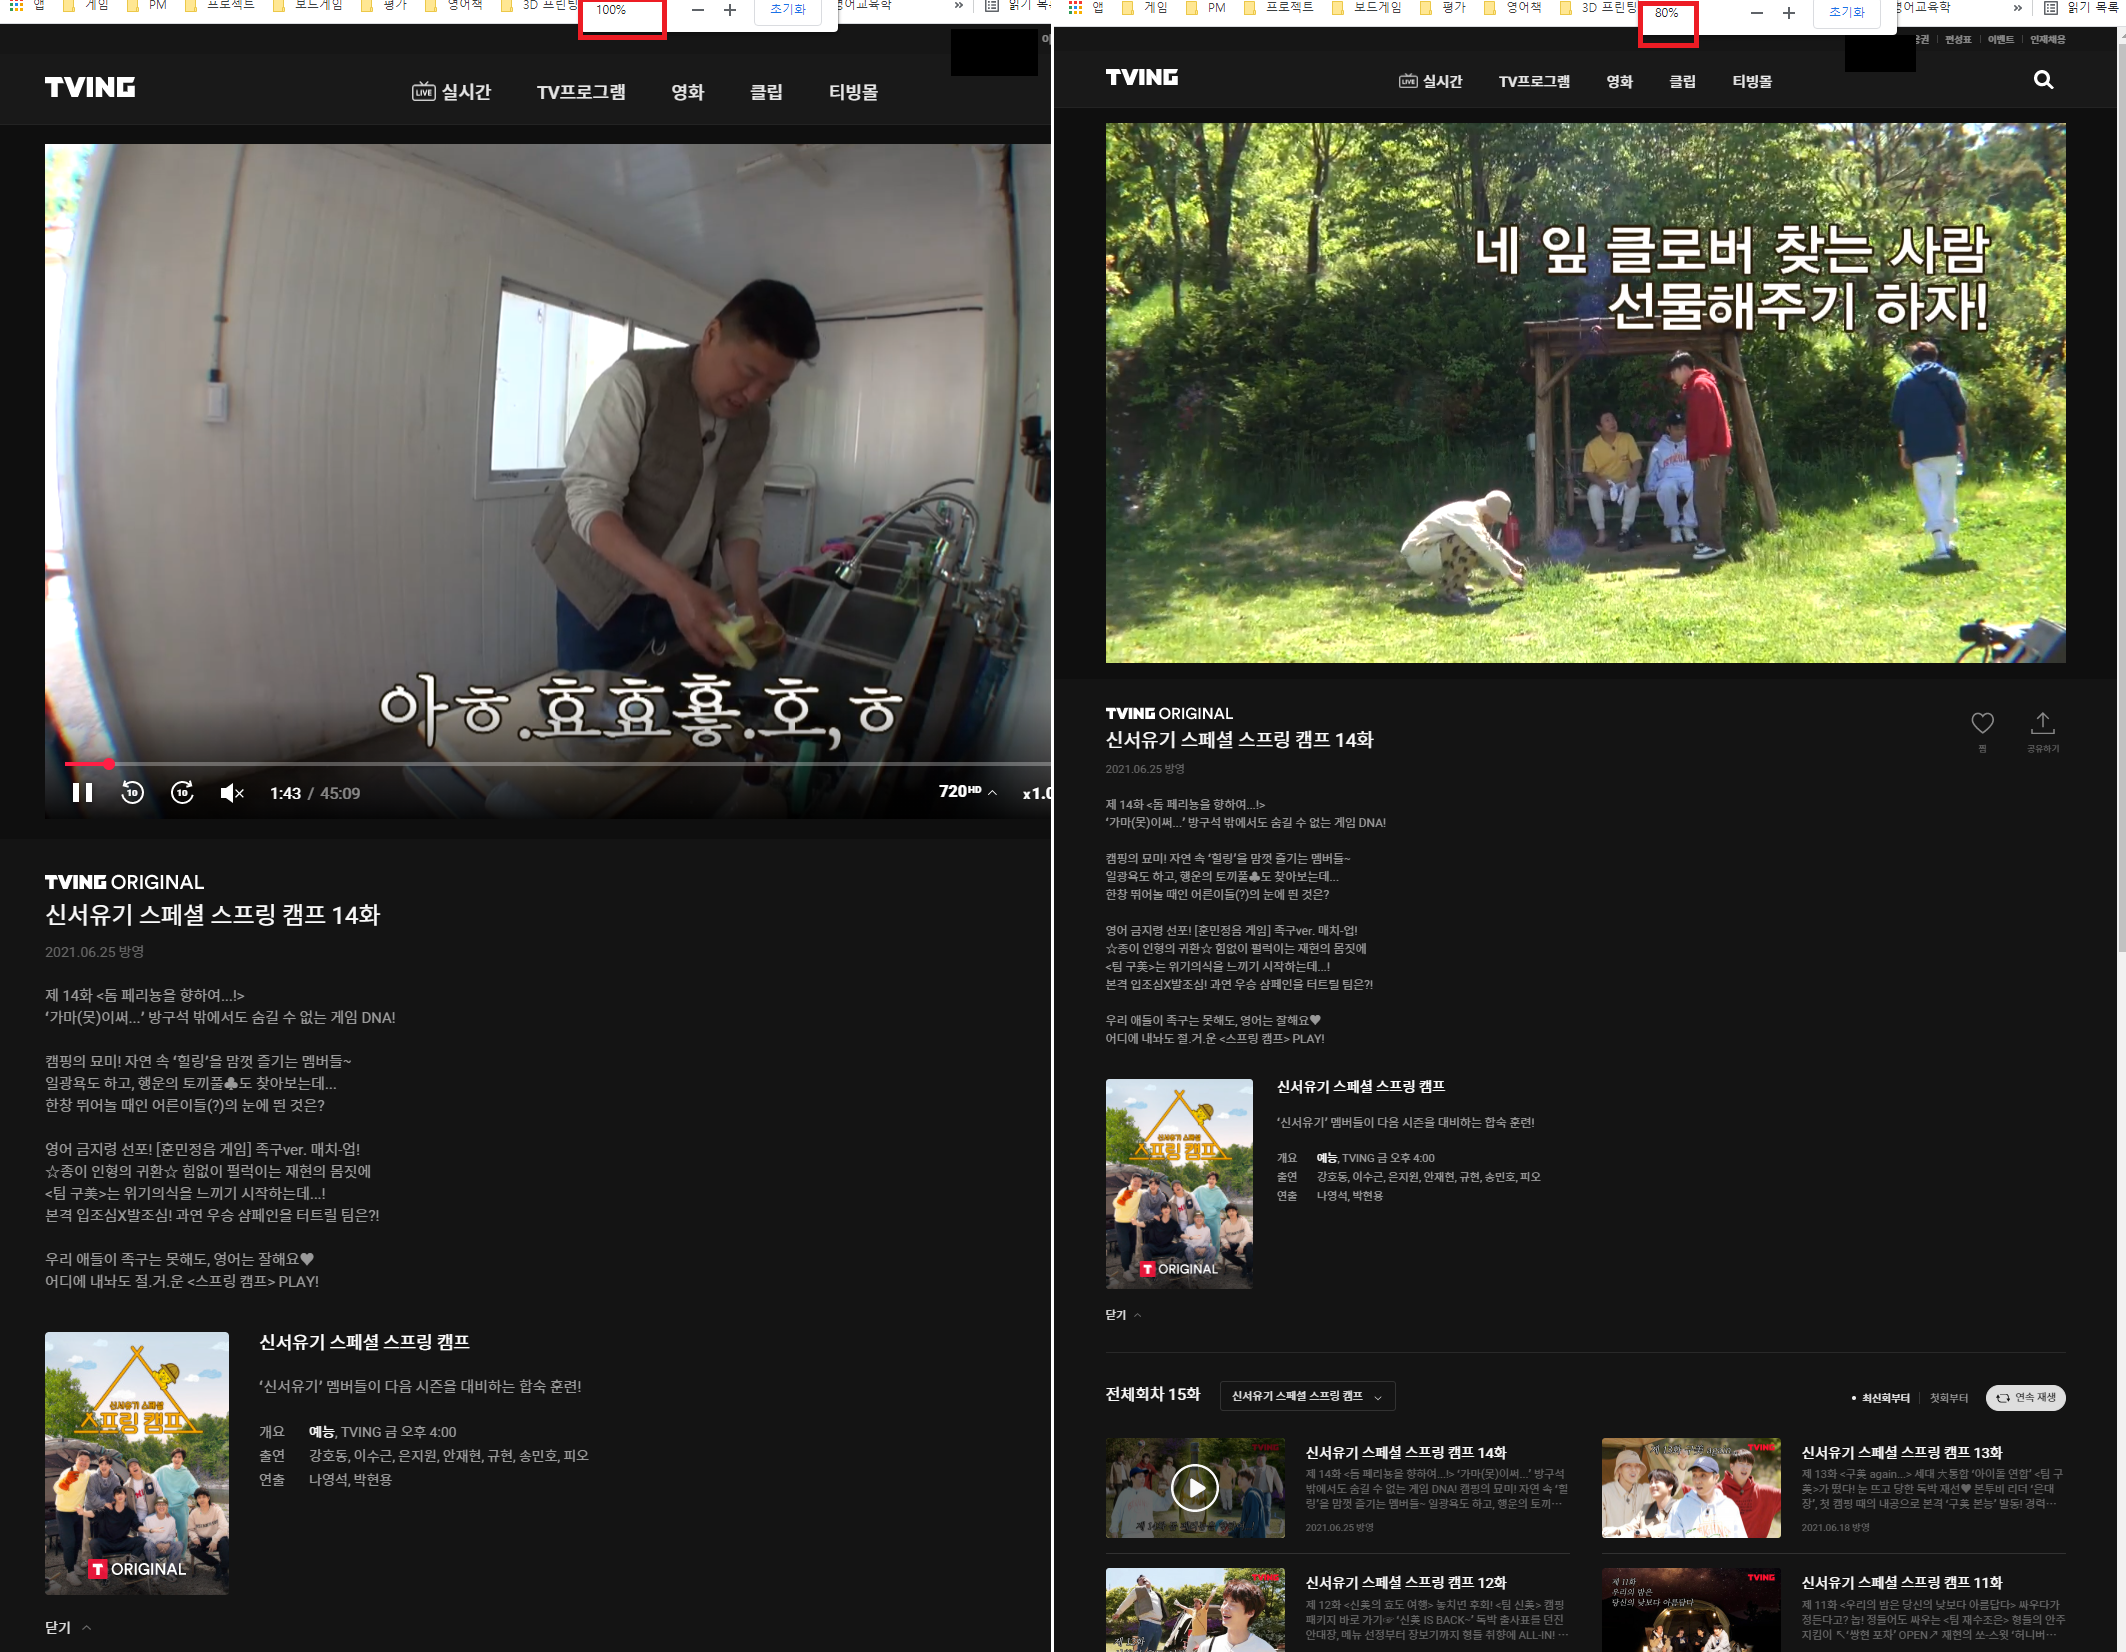2126x1652 pixels.
Task: Select 최신회부터 sort option
Action: 1885,1398
